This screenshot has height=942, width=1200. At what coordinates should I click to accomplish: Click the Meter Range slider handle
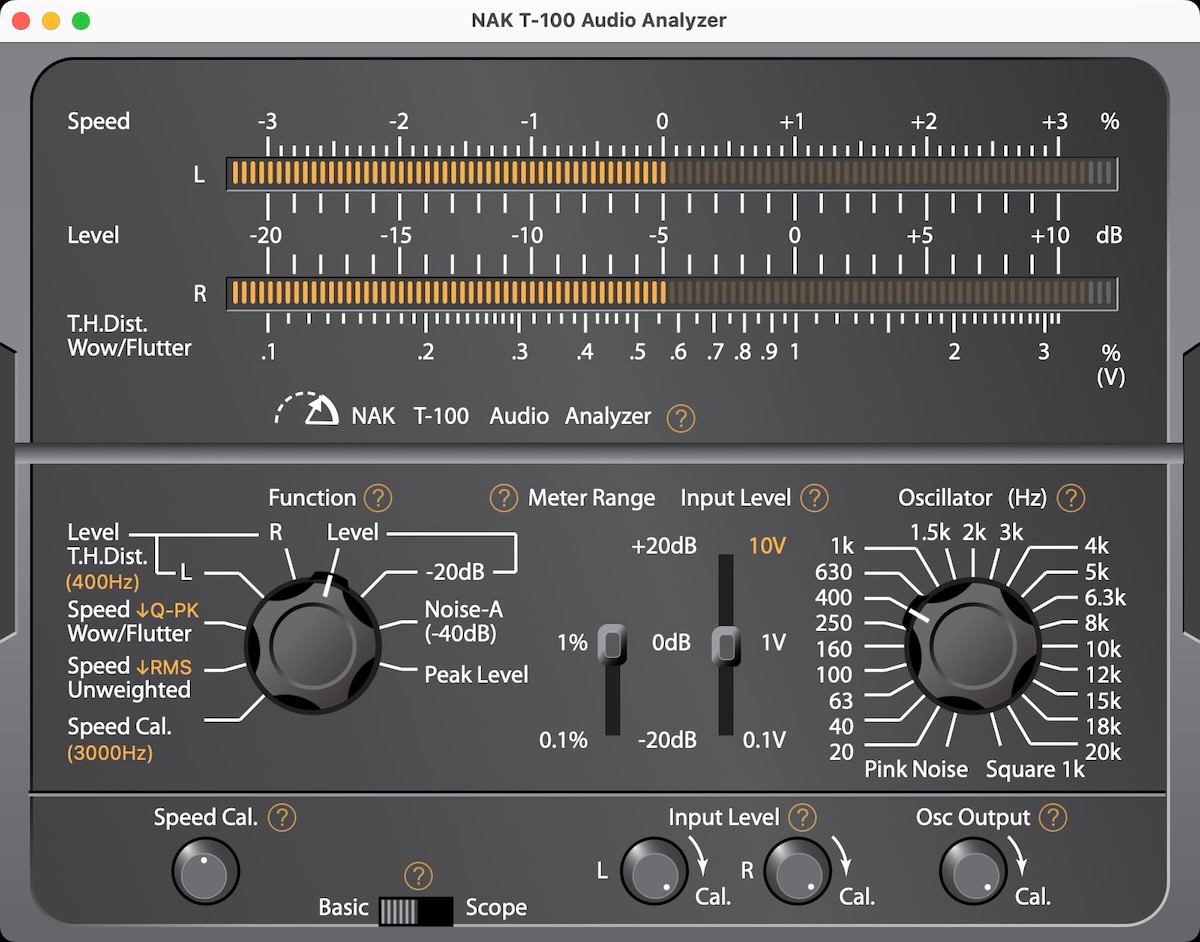click(x=612, y=643)
